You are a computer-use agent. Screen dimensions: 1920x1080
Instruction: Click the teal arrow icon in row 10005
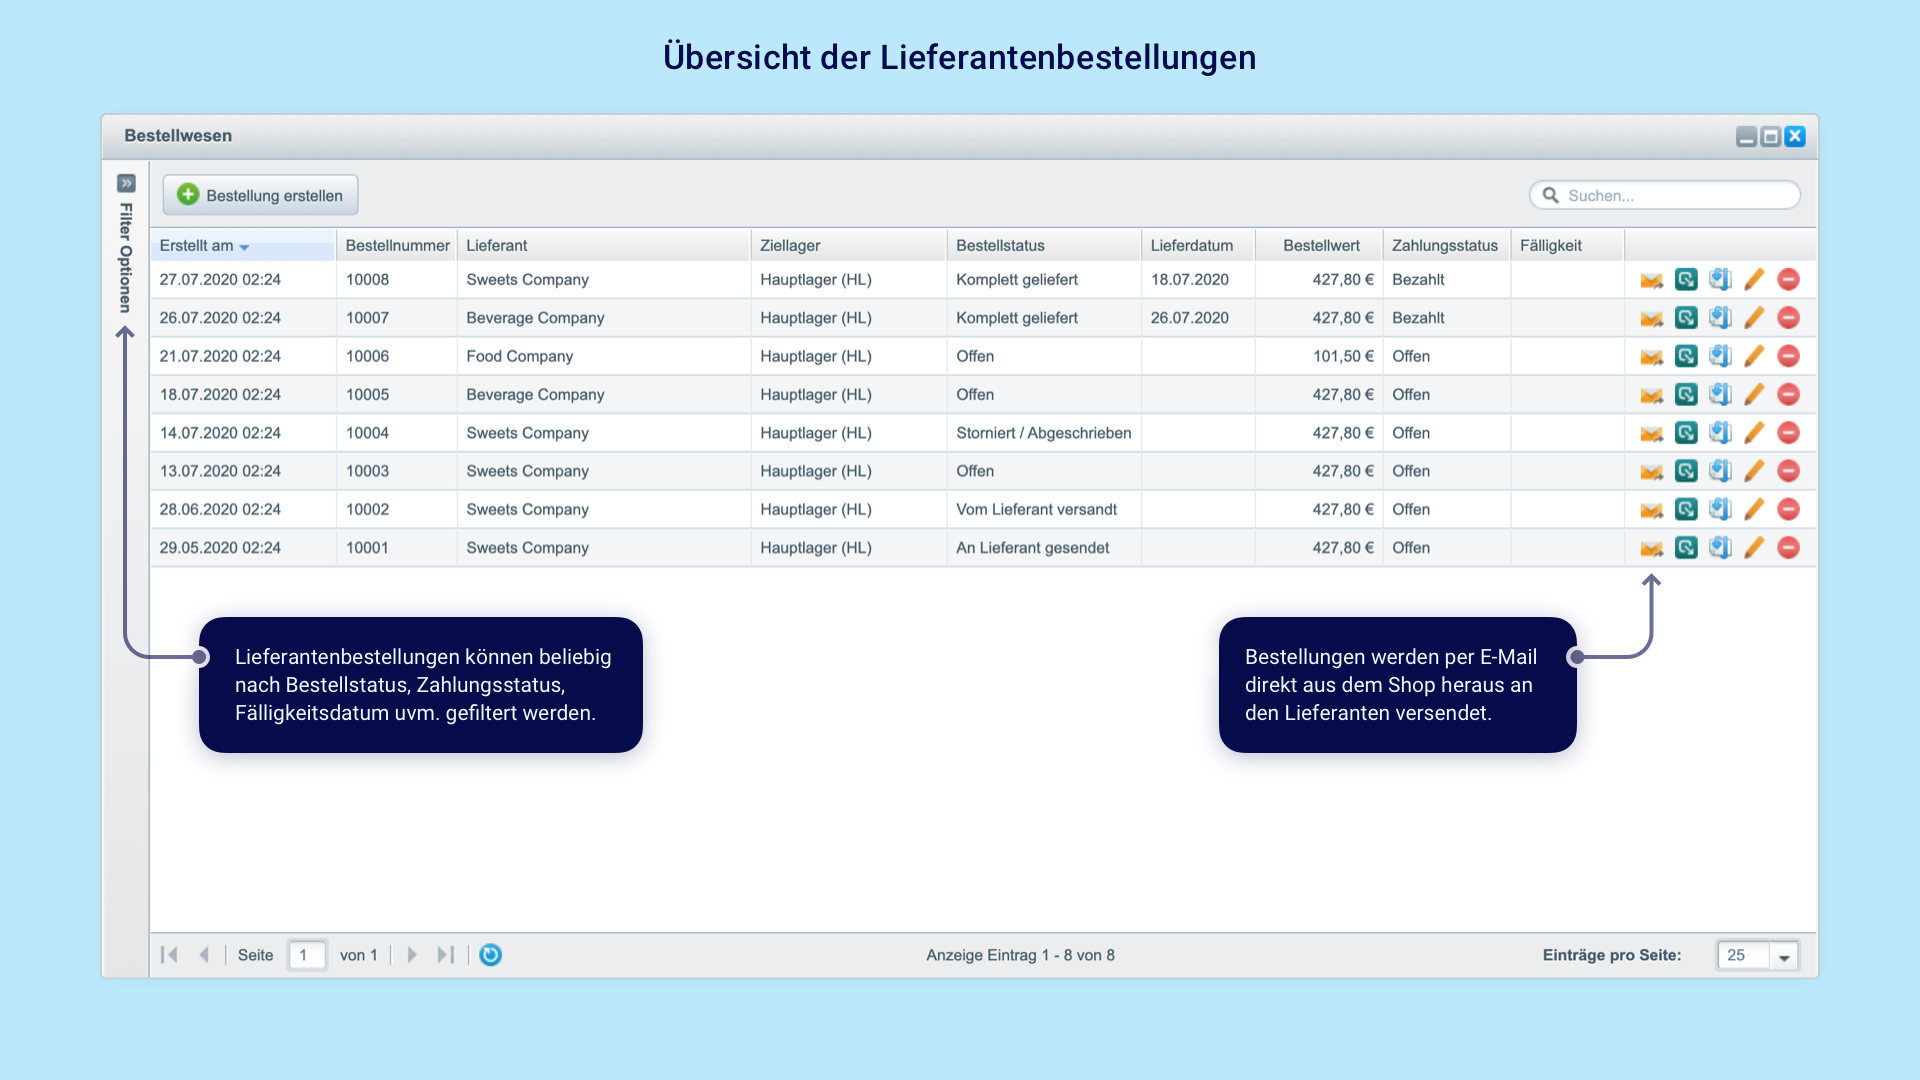click(x=1686, y=395)
